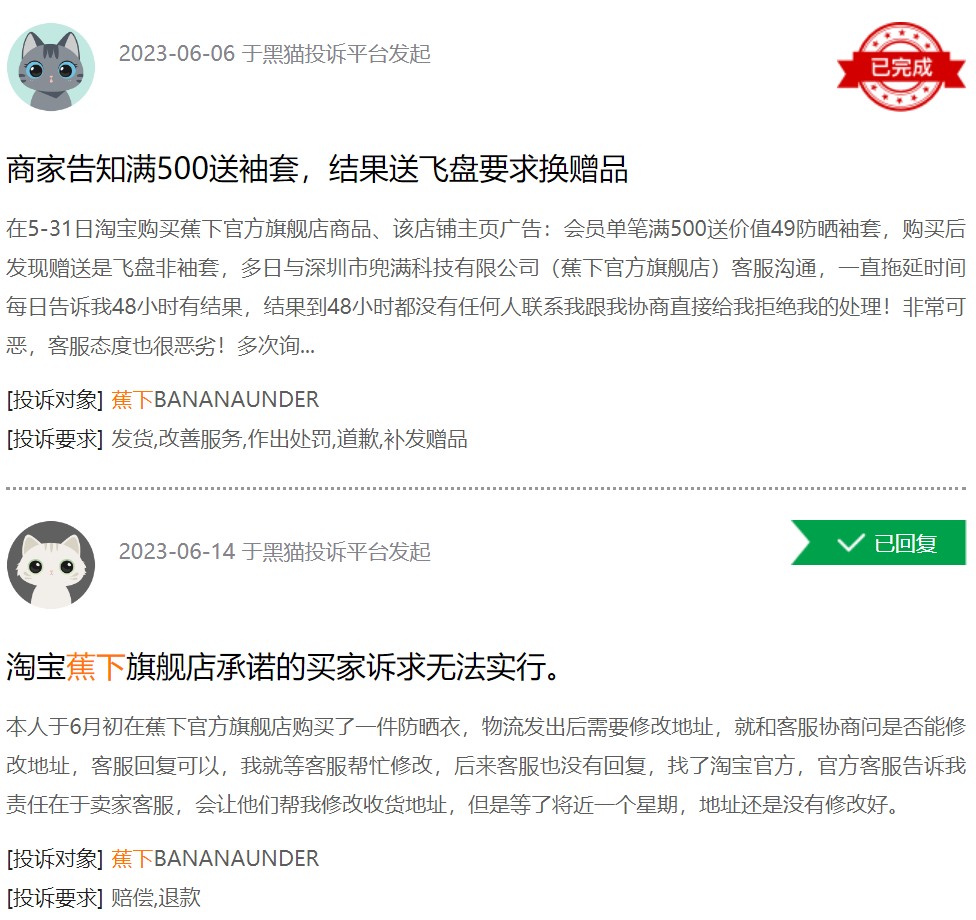Open complaint titled 淘宝蕉下旗舰店承诺的买家诉求无法实行
Image resolution: width=976 pixels, height=920 pixels.
(284, 667)
